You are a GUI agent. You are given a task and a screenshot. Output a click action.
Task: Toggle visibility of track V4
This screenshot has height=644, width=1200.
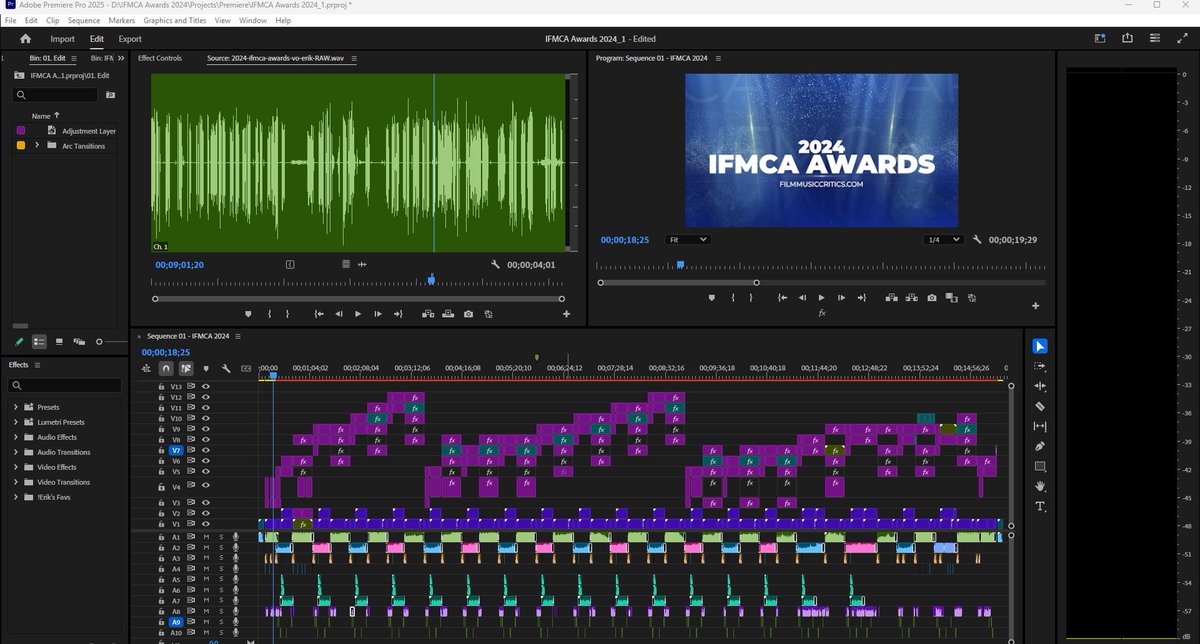(x=206, y=487)
